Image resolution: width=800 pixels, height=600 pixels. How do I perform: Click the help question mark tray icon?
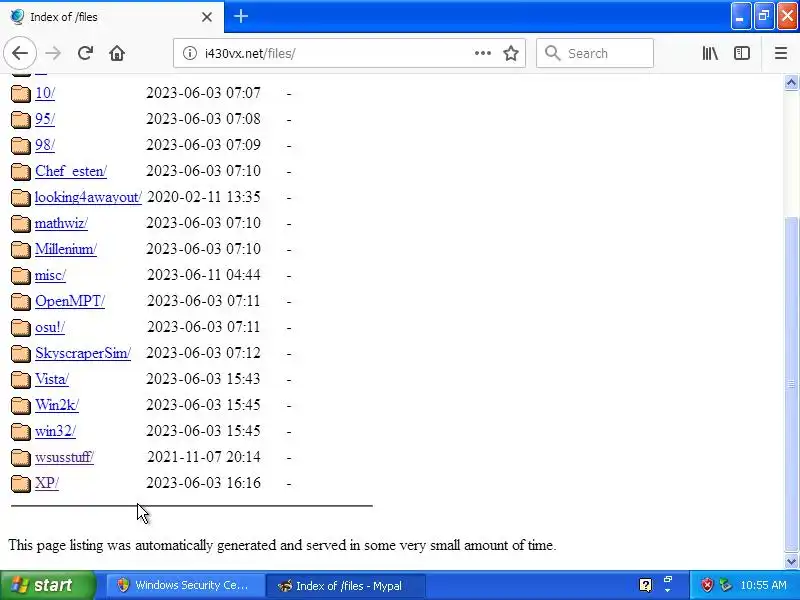[645, 585]
